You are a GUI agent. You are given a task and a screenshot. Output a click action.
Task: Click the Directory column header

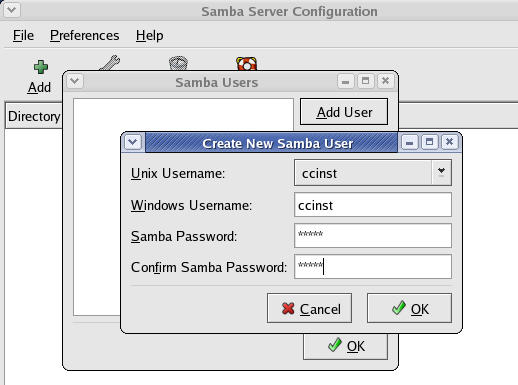tap(34, 116)
